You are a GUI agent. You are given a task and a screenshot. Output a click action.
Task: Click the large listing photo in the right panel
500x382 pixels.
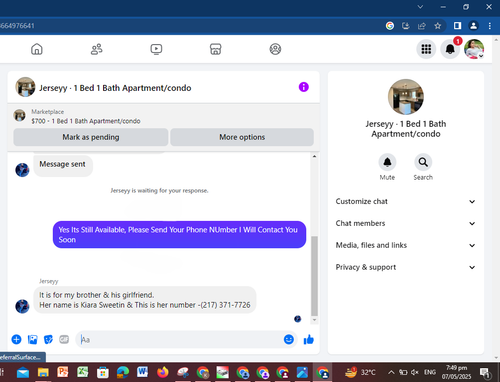(x=406, y=97)
